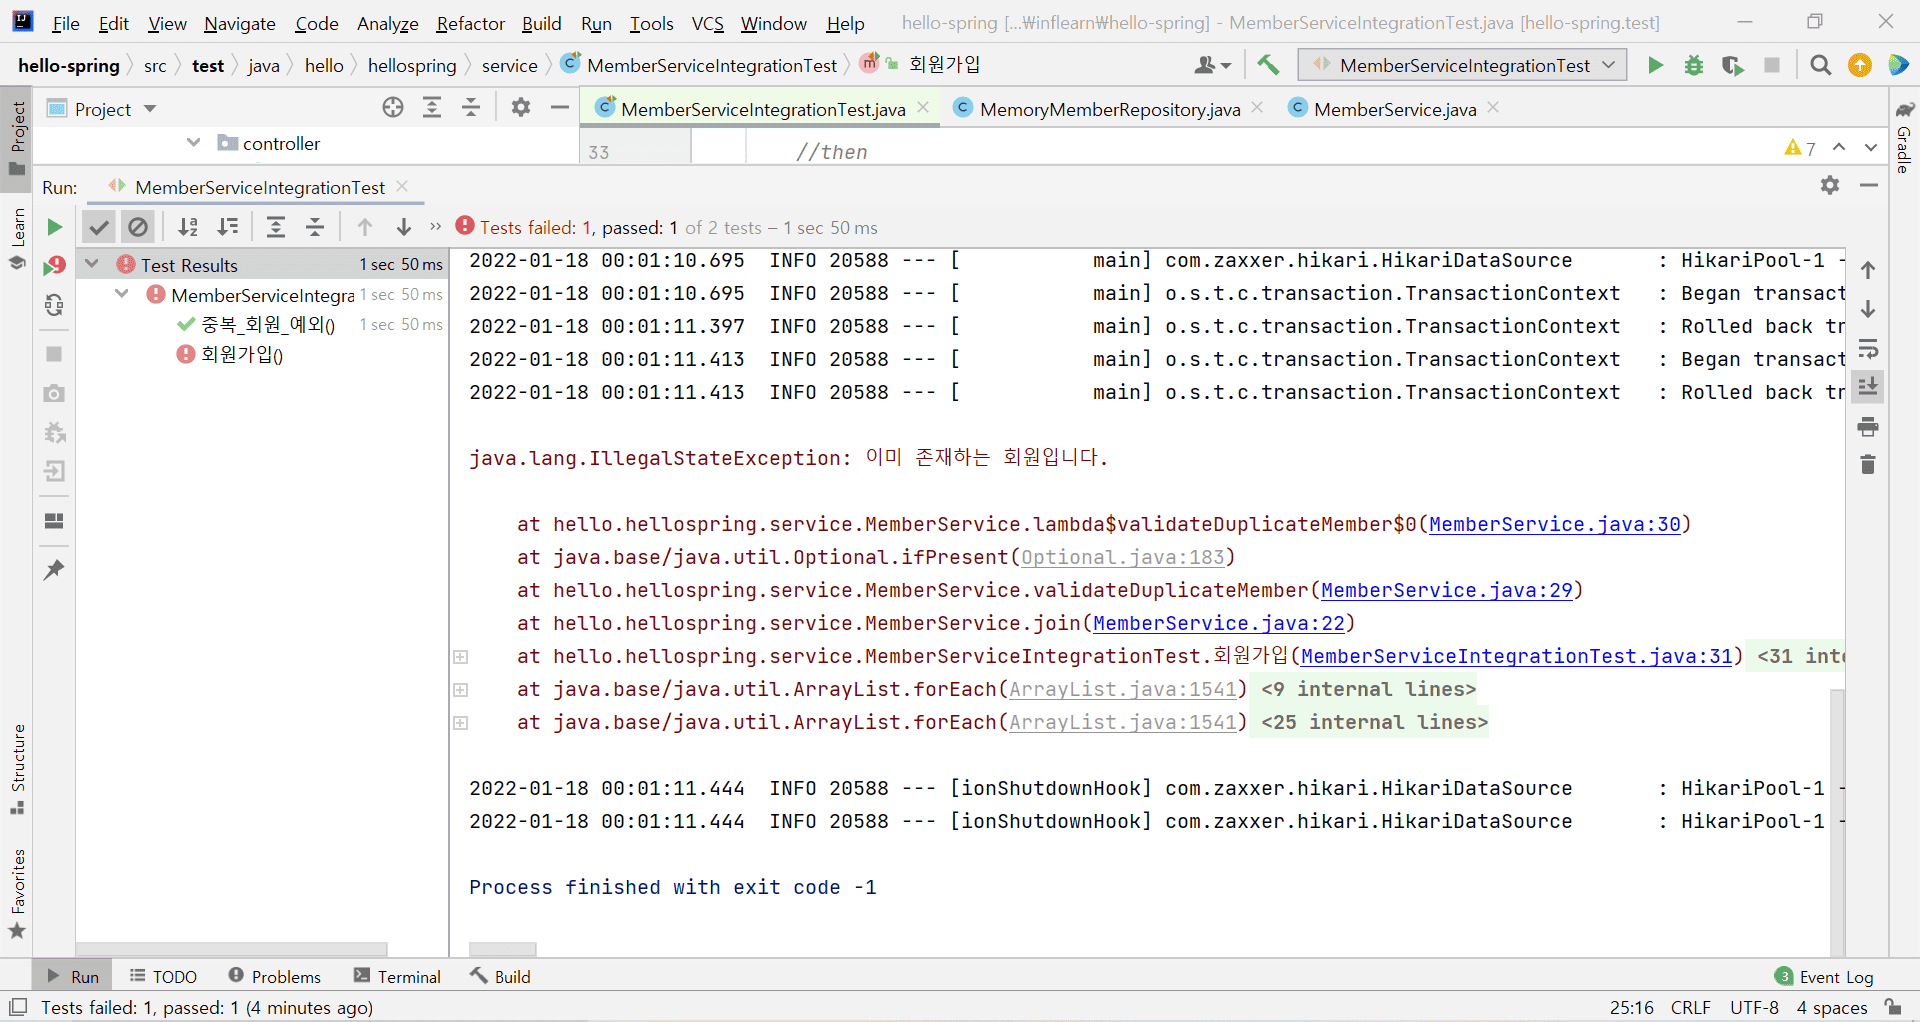The image size is (1920, 1022).
Task: Toggle the Structure tool window
Action: tap(17, 768)
